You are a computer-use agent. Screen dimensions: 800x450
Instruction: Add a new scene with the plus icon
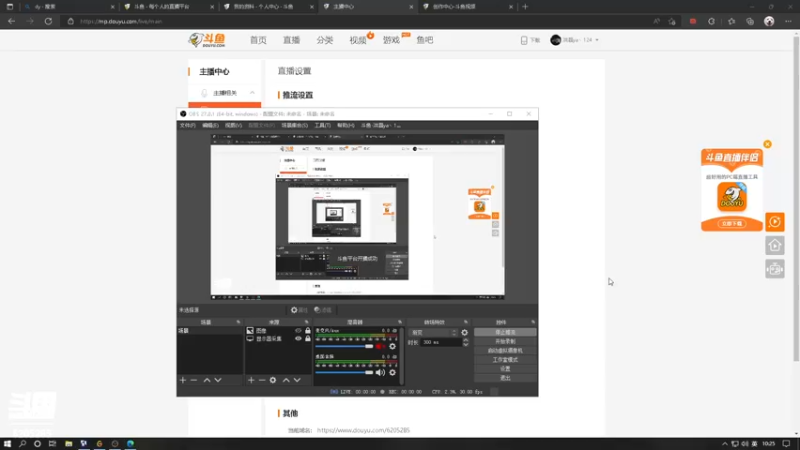pos(183,380)
